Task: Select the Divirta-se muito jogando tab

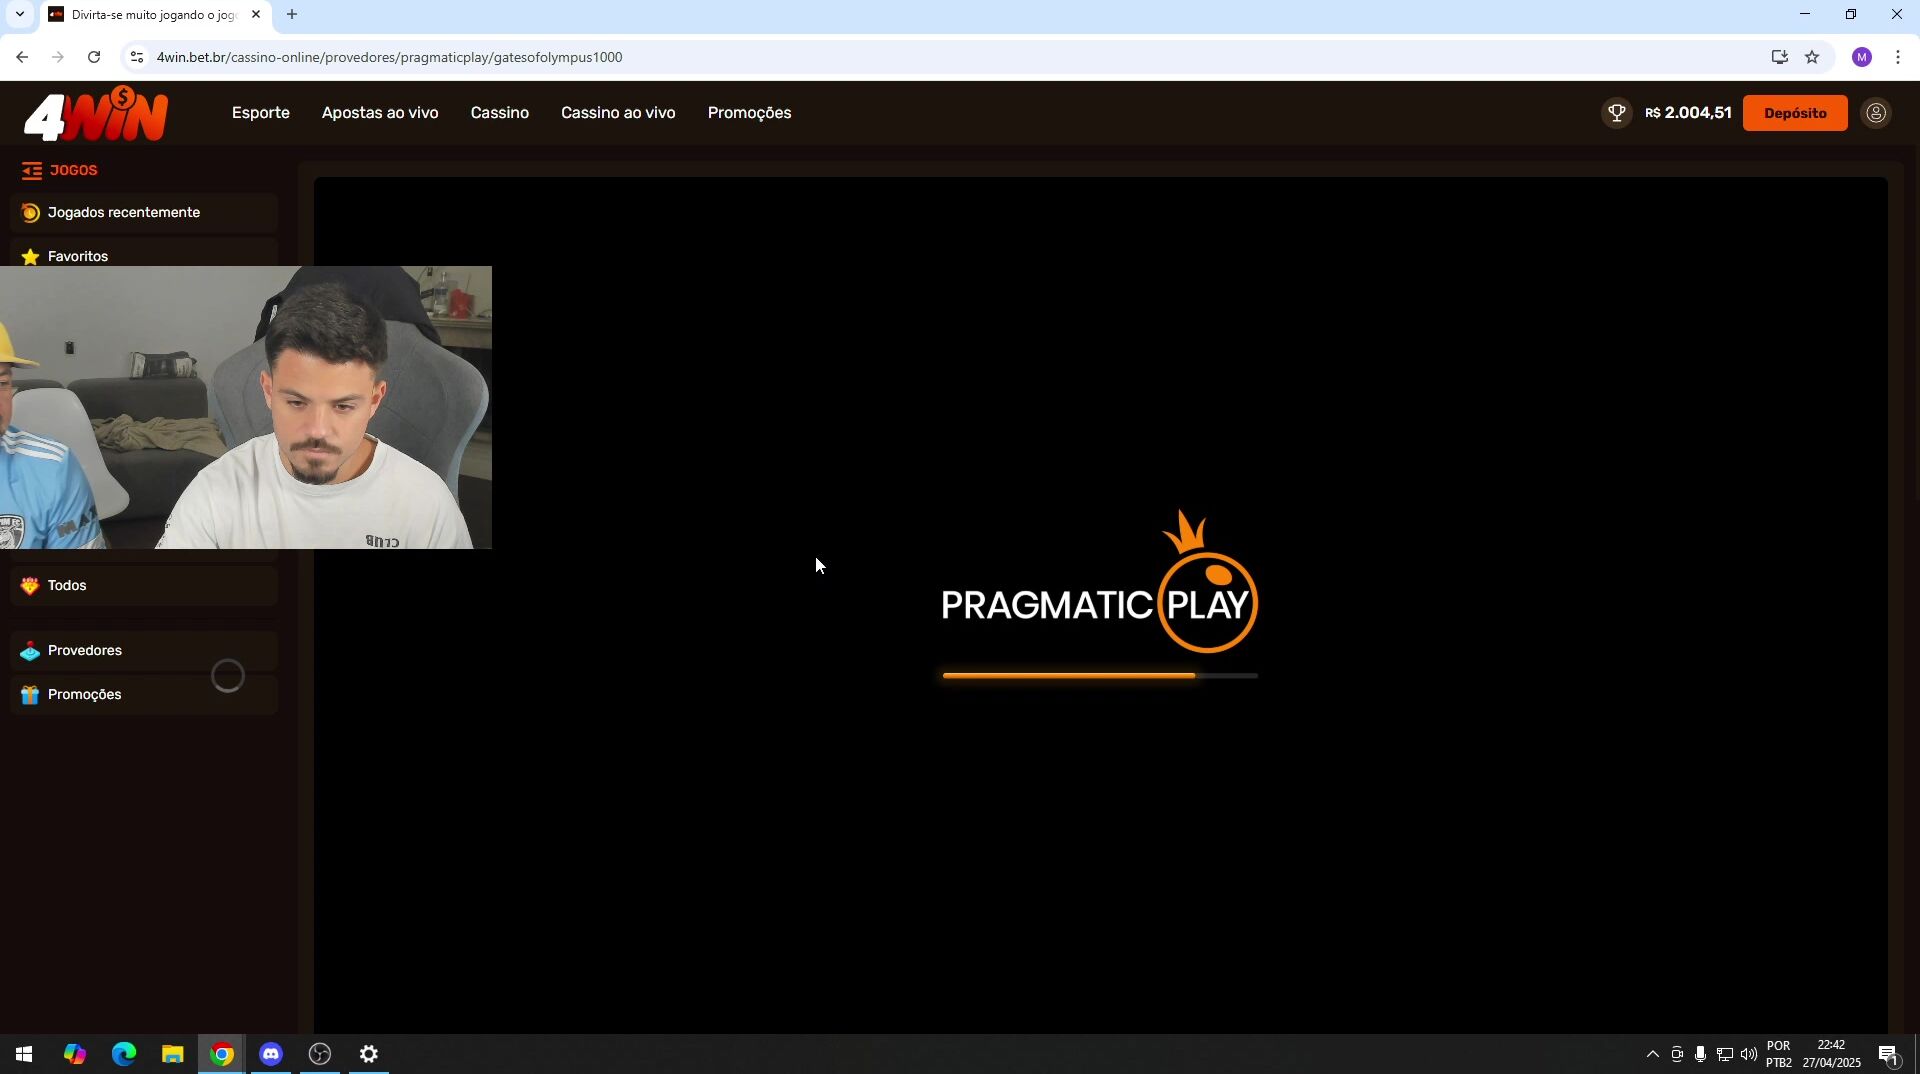Action: coord(155,15)
